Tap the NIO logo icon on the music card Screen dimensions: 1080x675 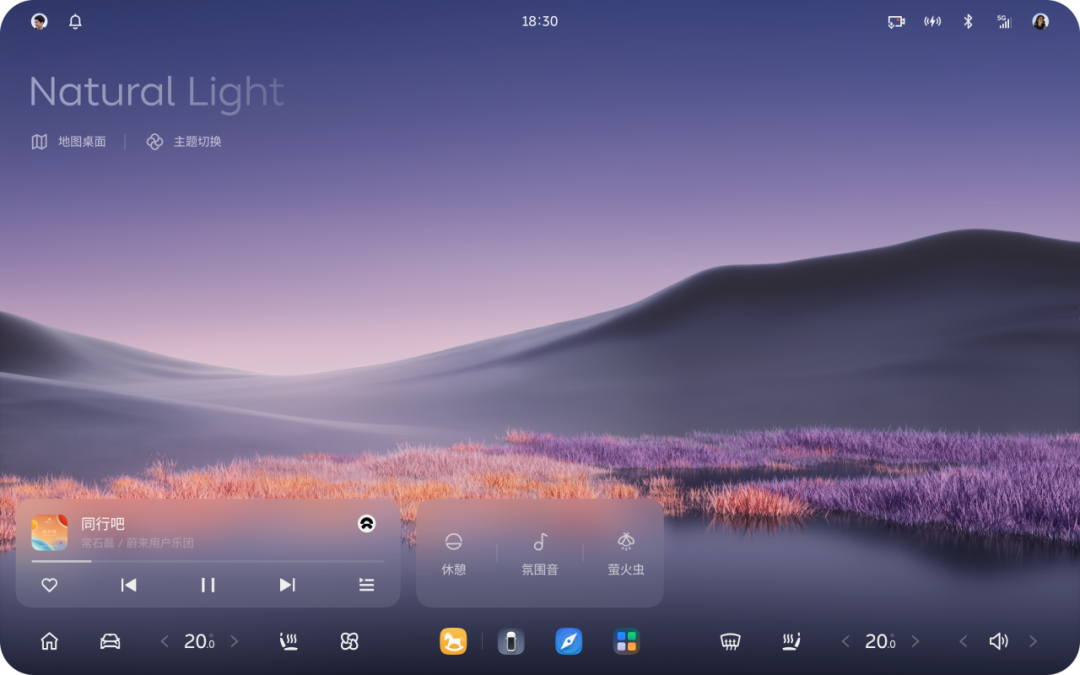point(366,523)
